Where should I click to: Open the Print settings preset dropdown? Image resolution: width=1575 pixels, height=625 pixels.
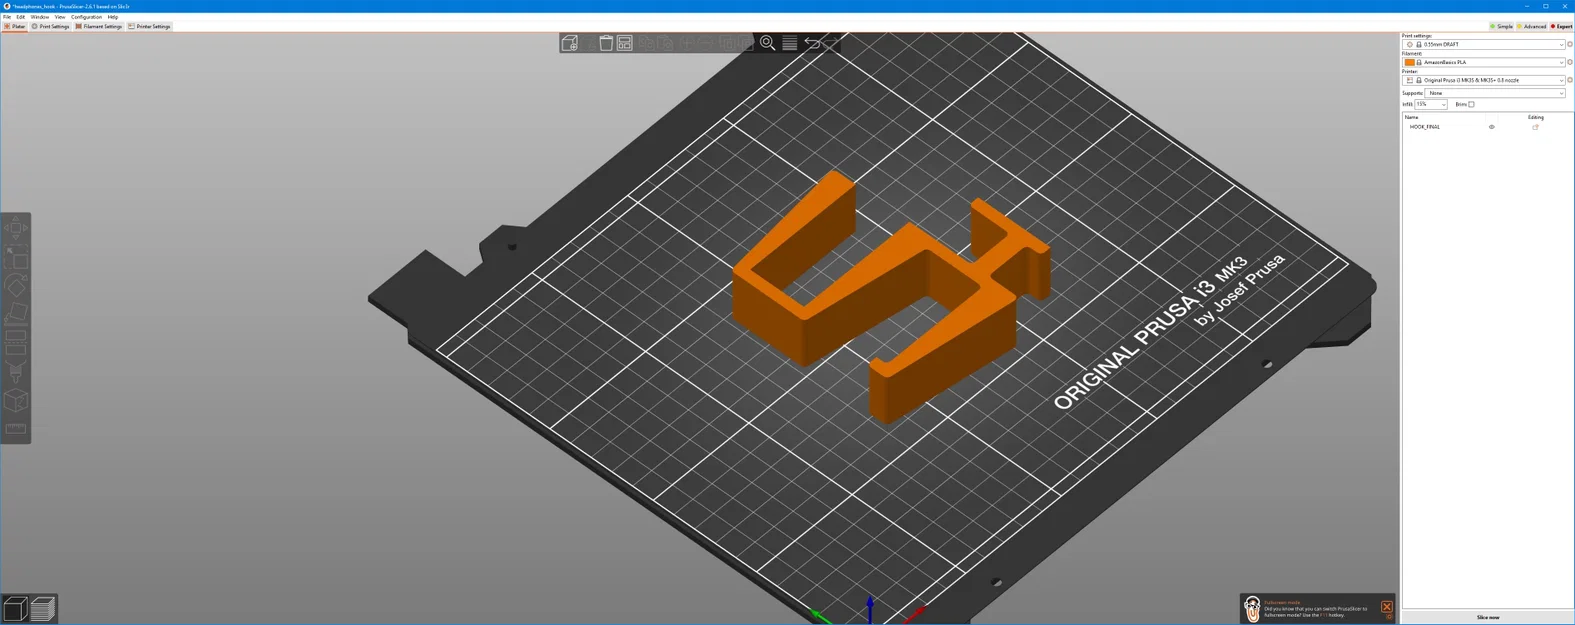pos(1484,44)
